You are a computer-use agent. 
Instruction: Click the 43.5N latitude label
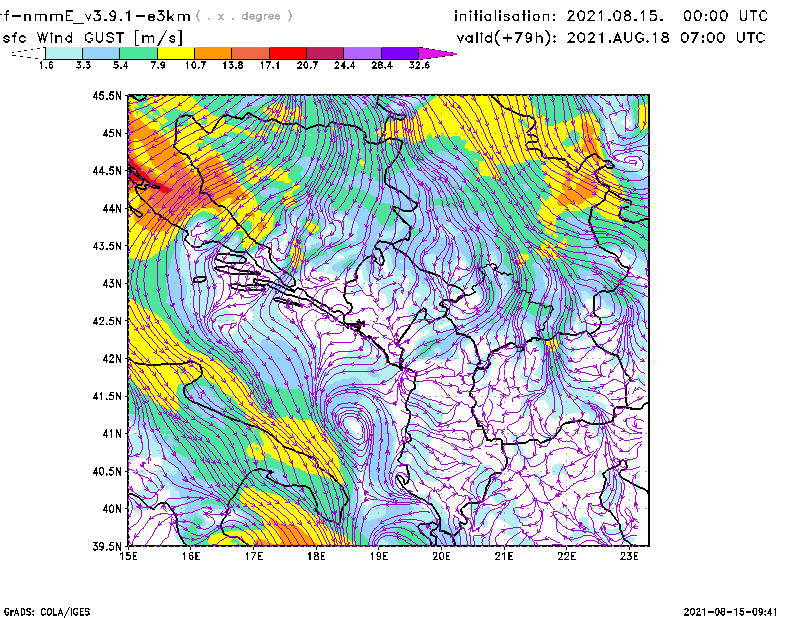107,246
